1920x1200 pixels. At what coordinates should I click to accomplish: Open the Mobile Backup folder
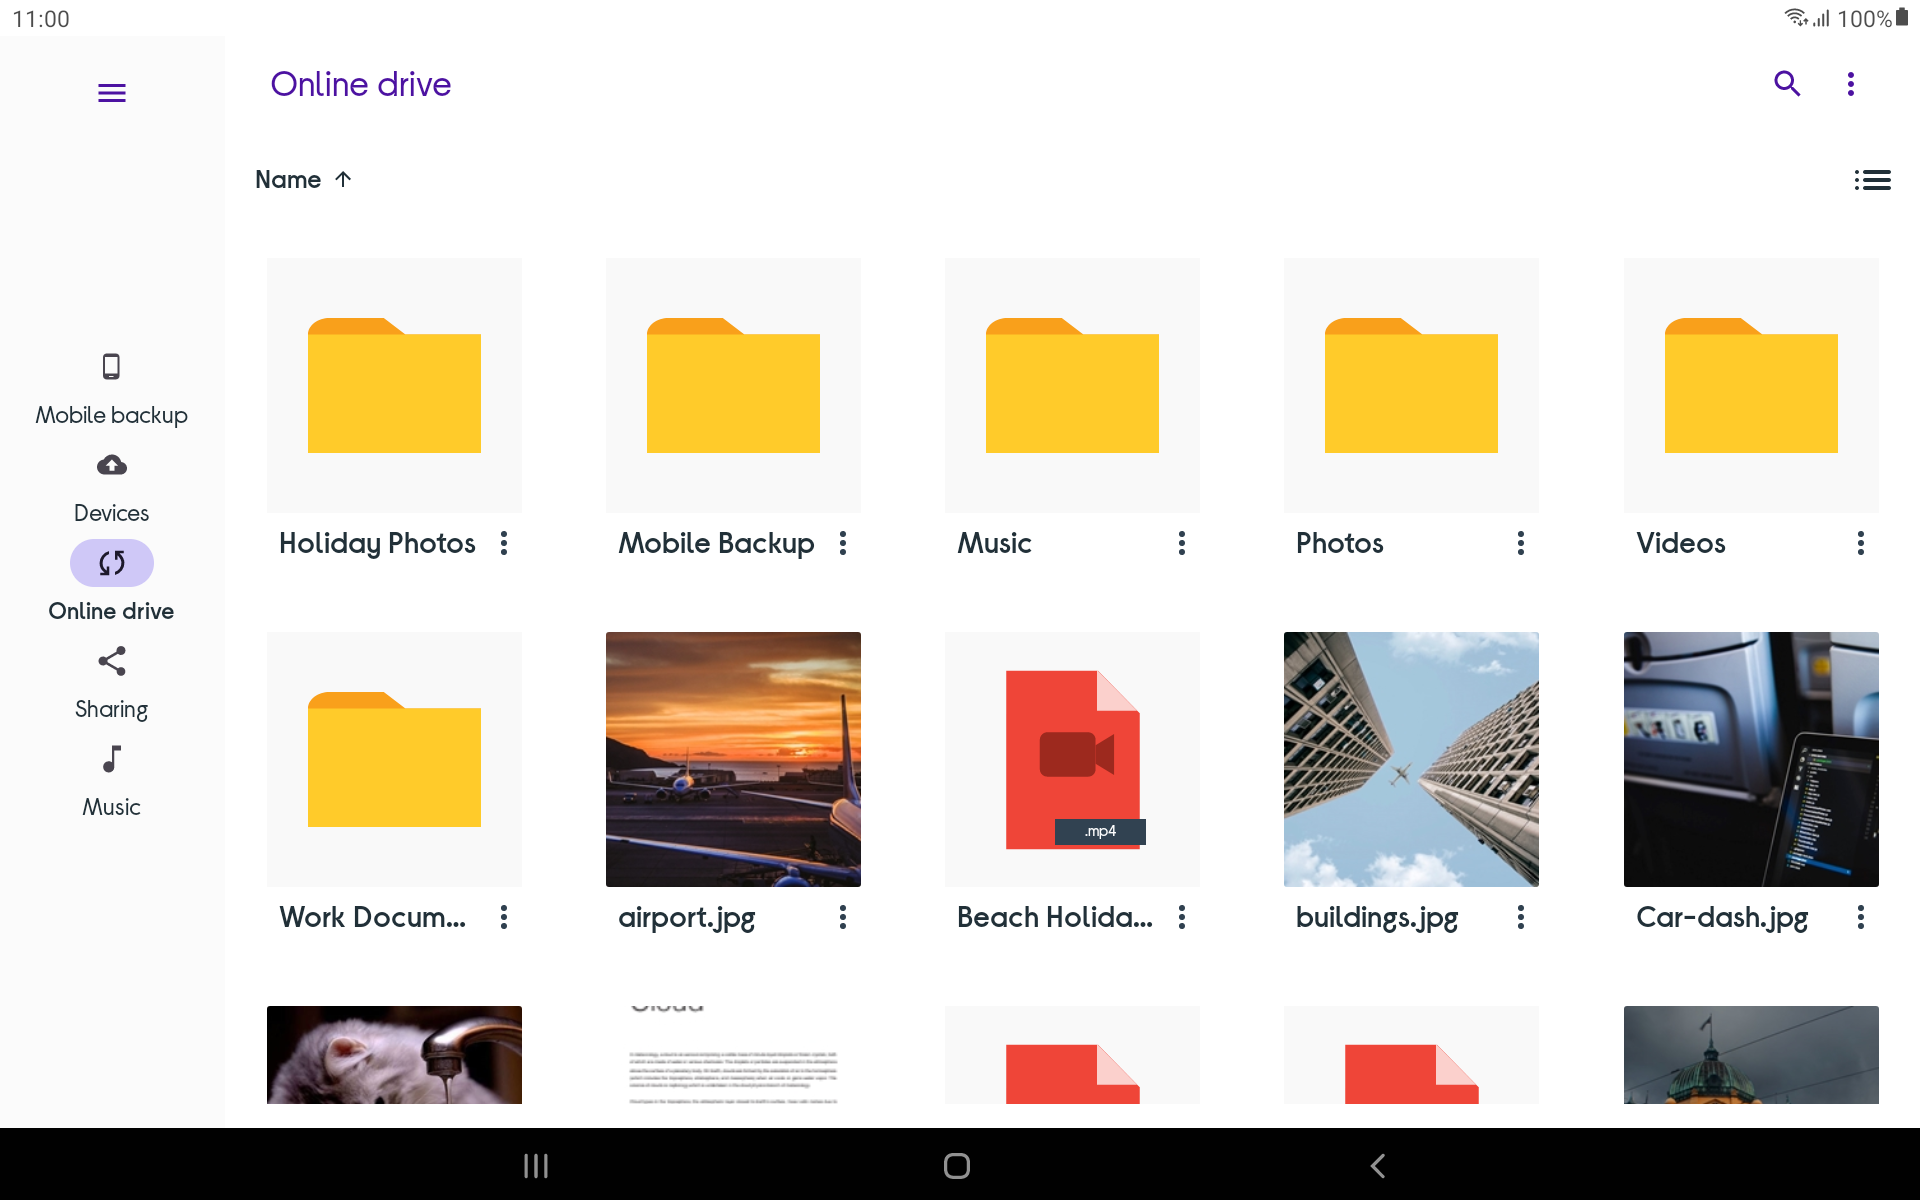pyautogui.click(x=733, y=386)
